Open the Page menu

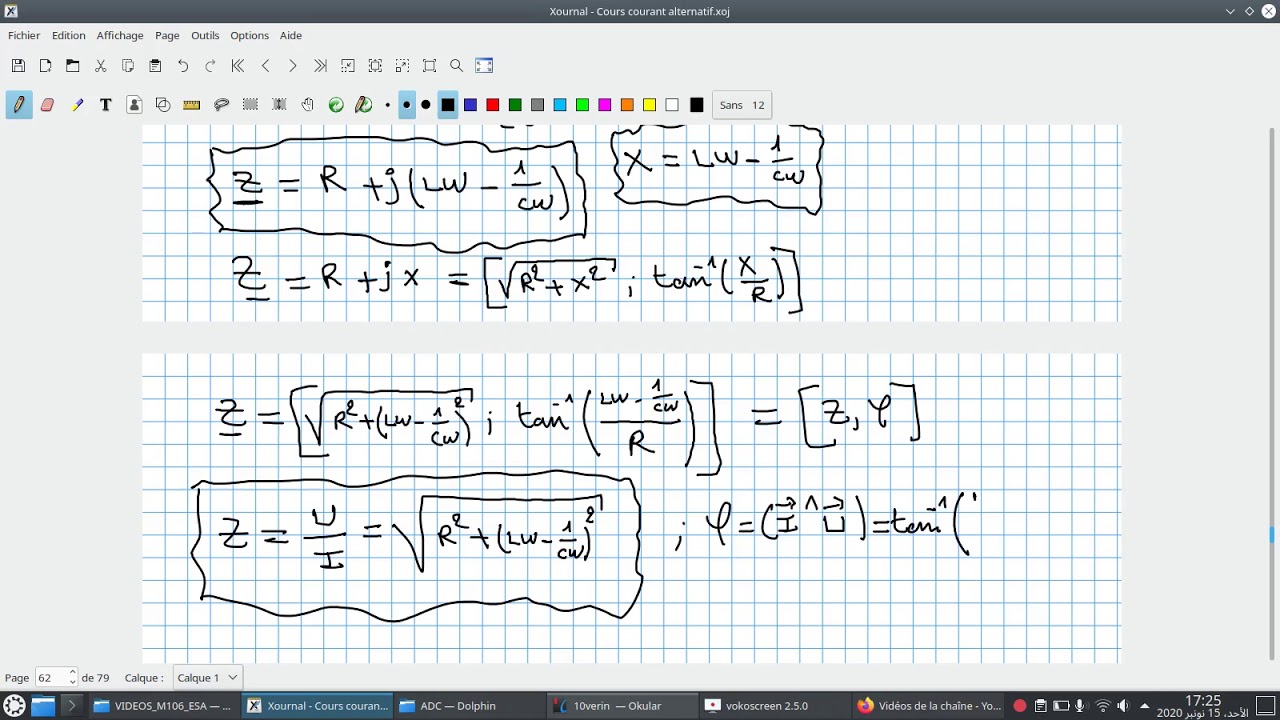point(167,35)
